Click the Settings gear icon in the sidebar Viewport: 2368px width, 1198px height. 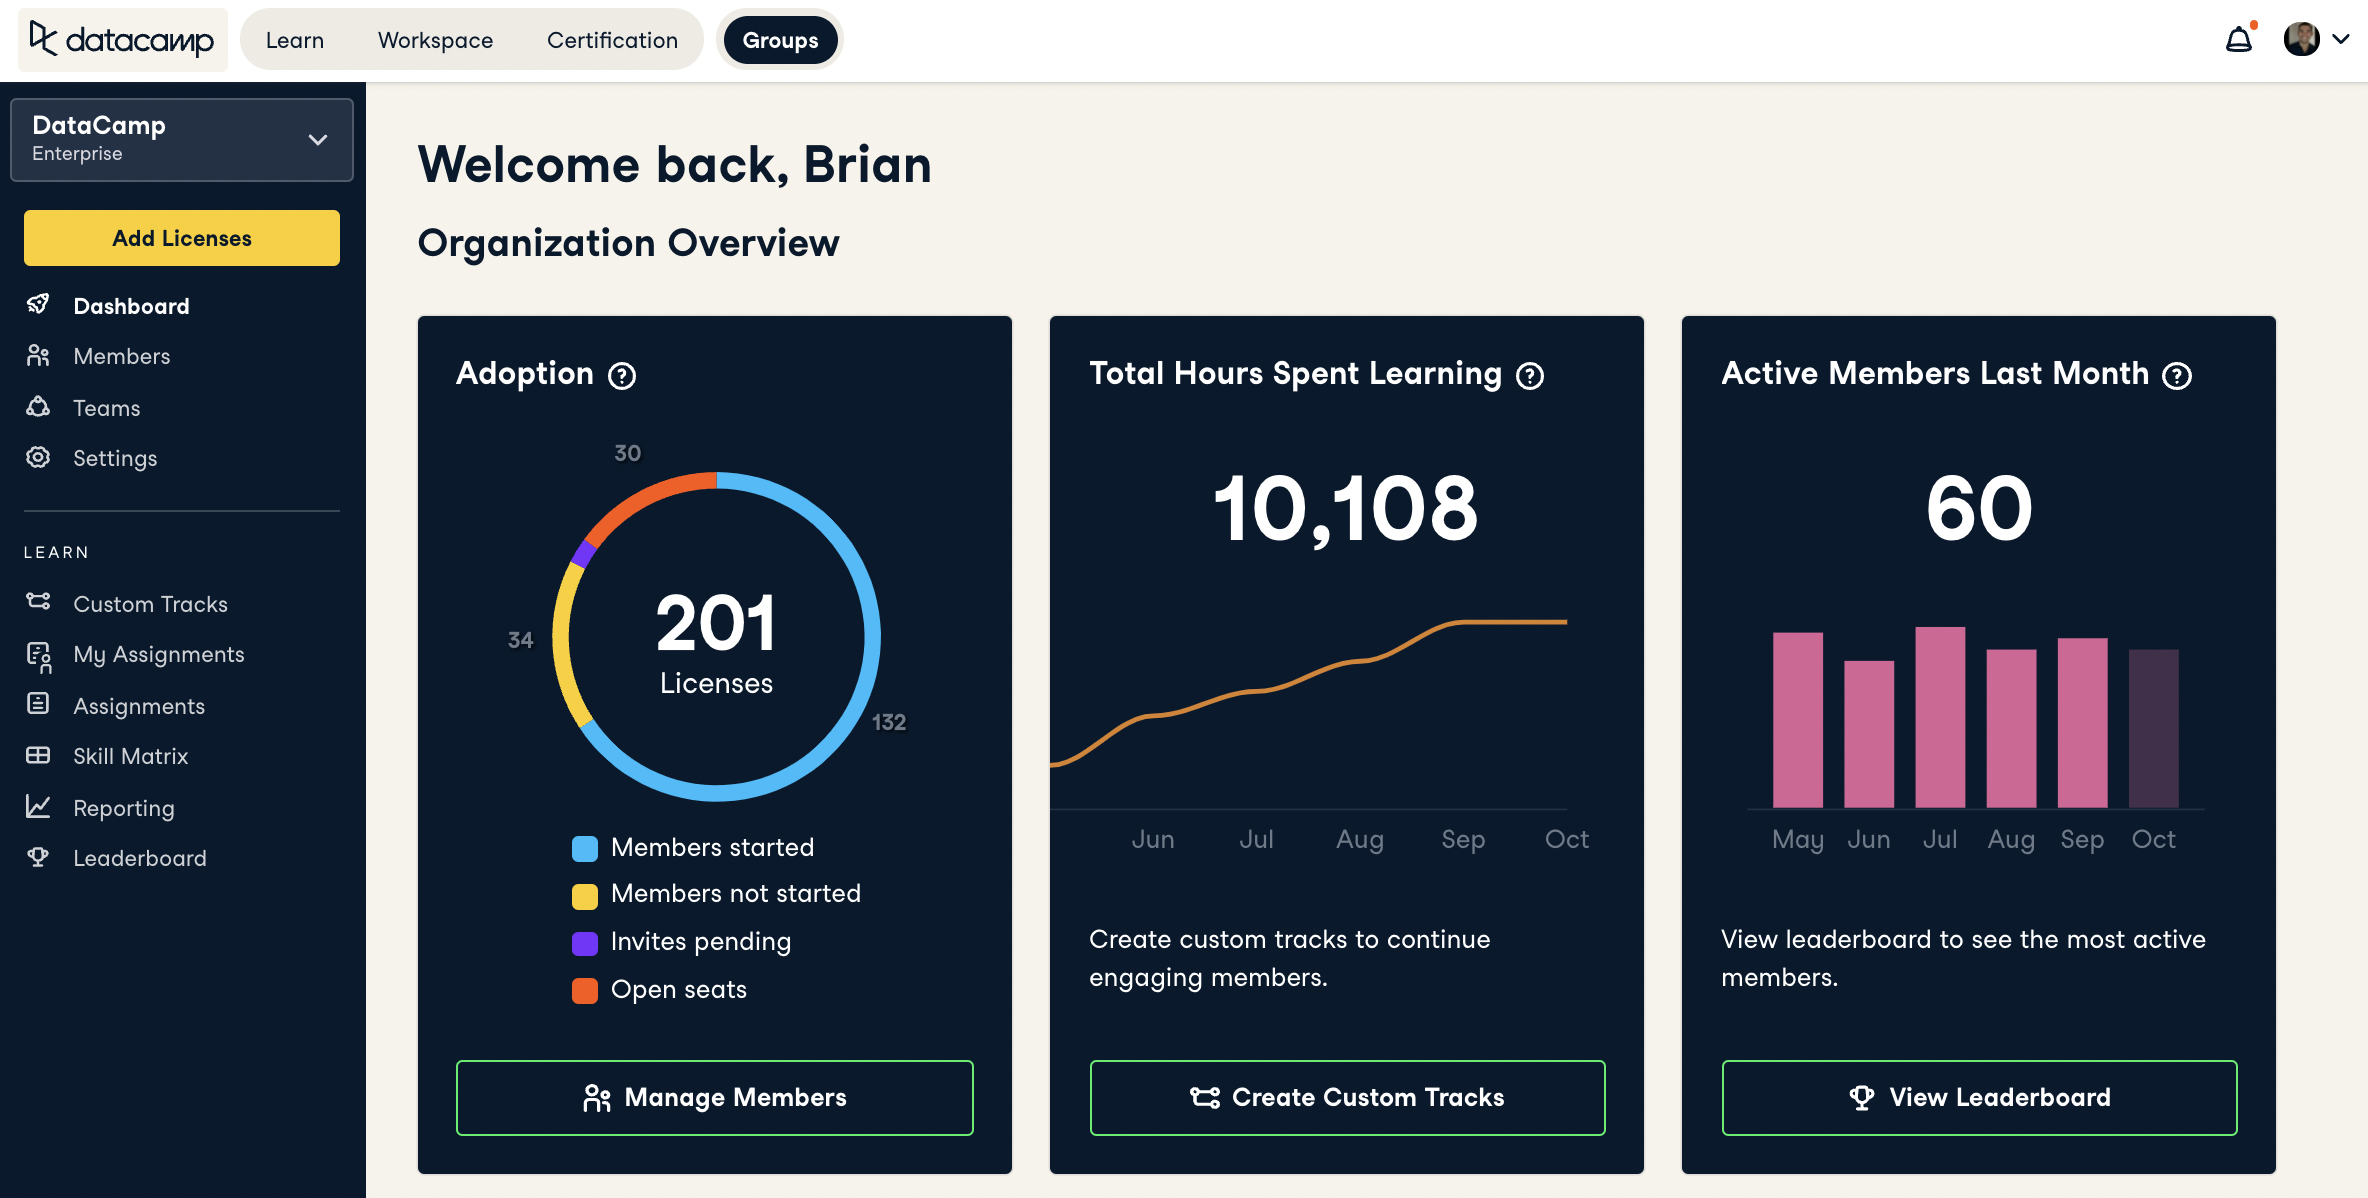coord(38,457)
